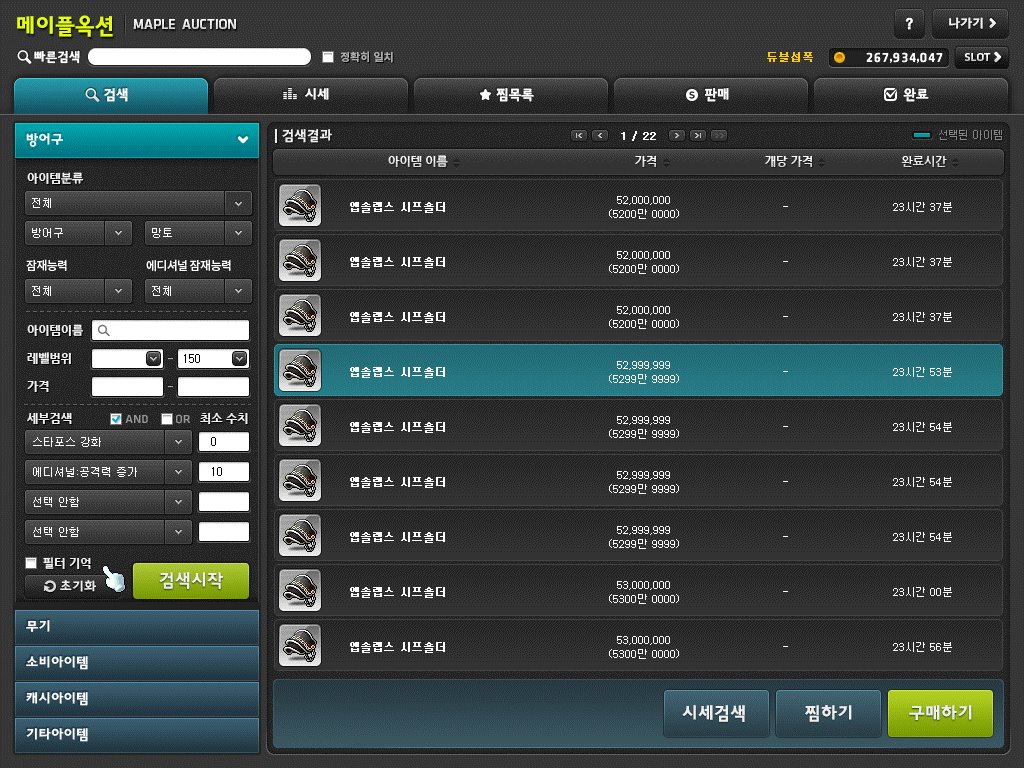Viewport: 1024px width, 768px height.
Task: Click item icon of 23시간 00분 listing
Action: tap(300, 590)
